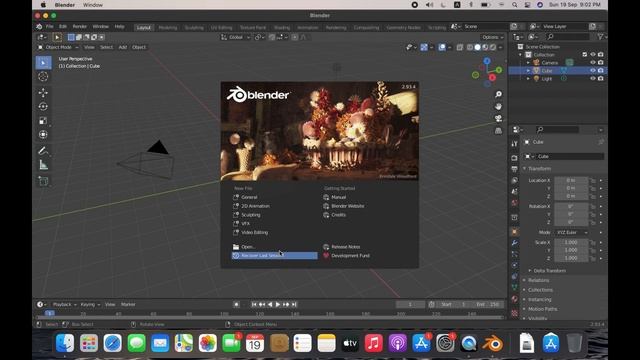Screen dimensions: 640x360
Task: Toggle visibility eye for Light object
Action: pyautogui.click(x=593, y=78)
